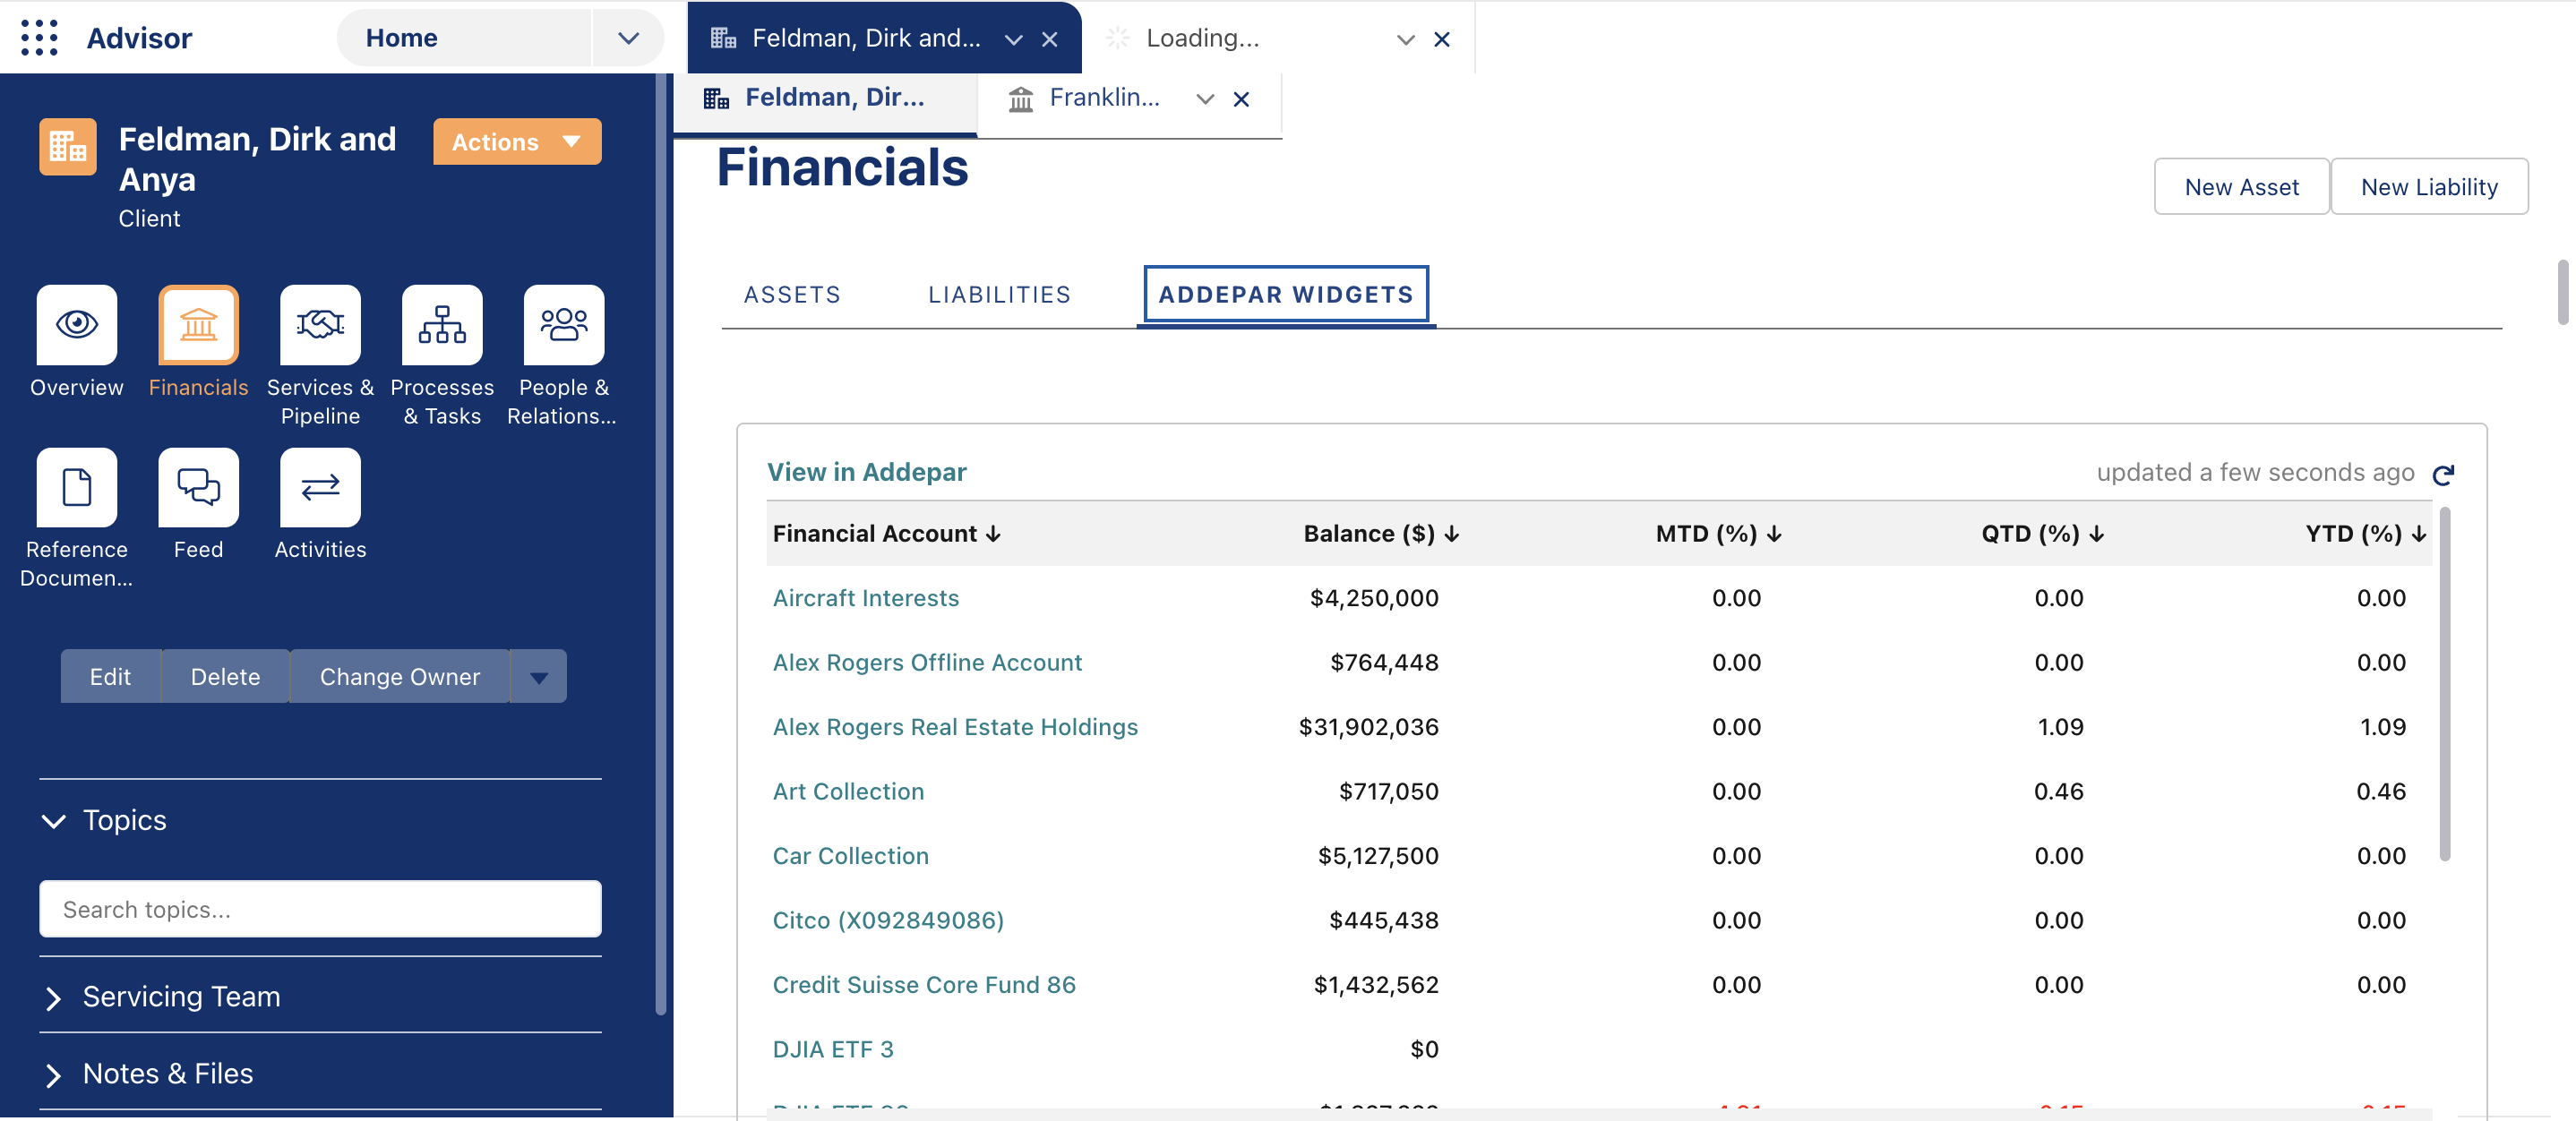Click in the Search topics field
This screenshot has height=1121, width=2576.
pyautogui.click(x=320, y=909)
